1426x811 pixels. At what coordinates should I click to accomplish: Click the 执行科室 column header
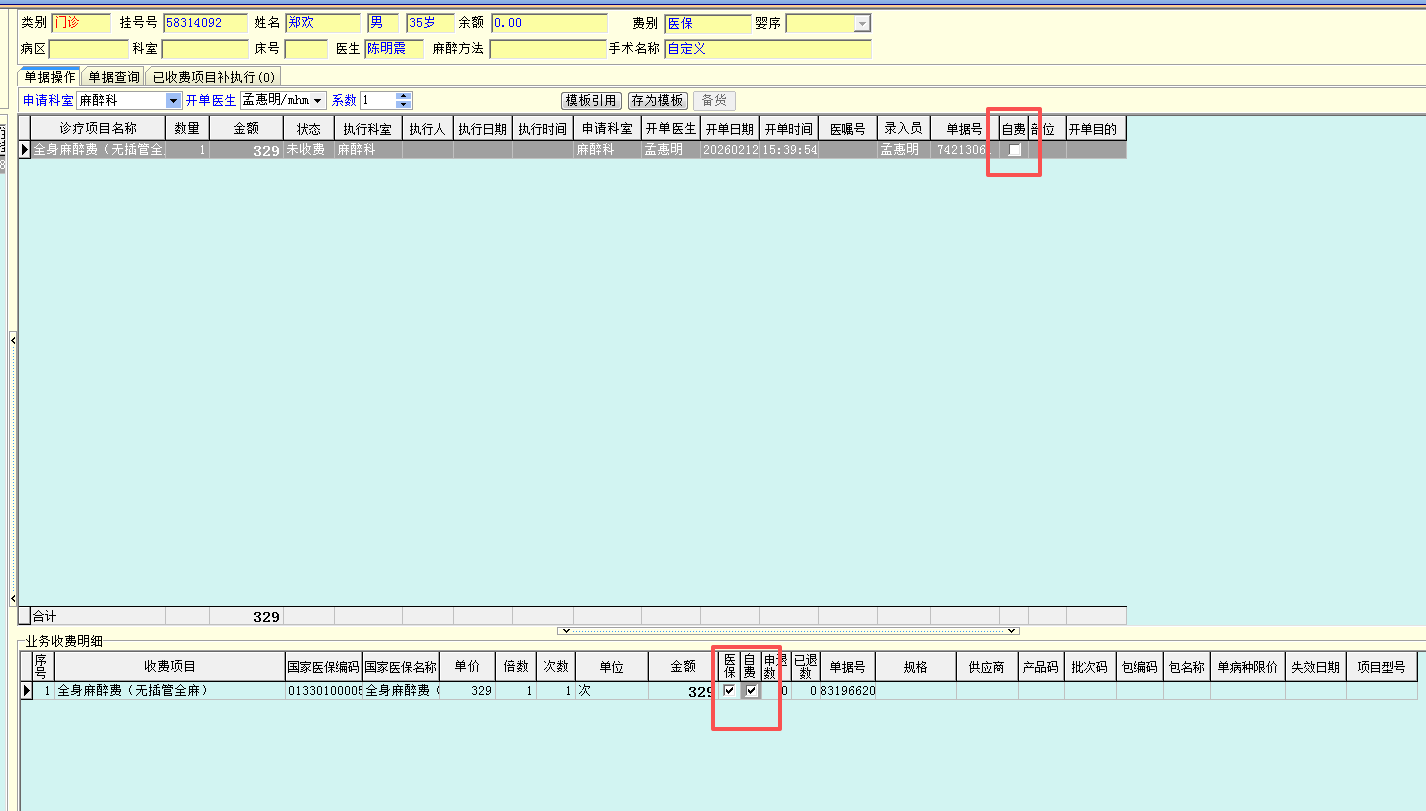tap(368, 129)
